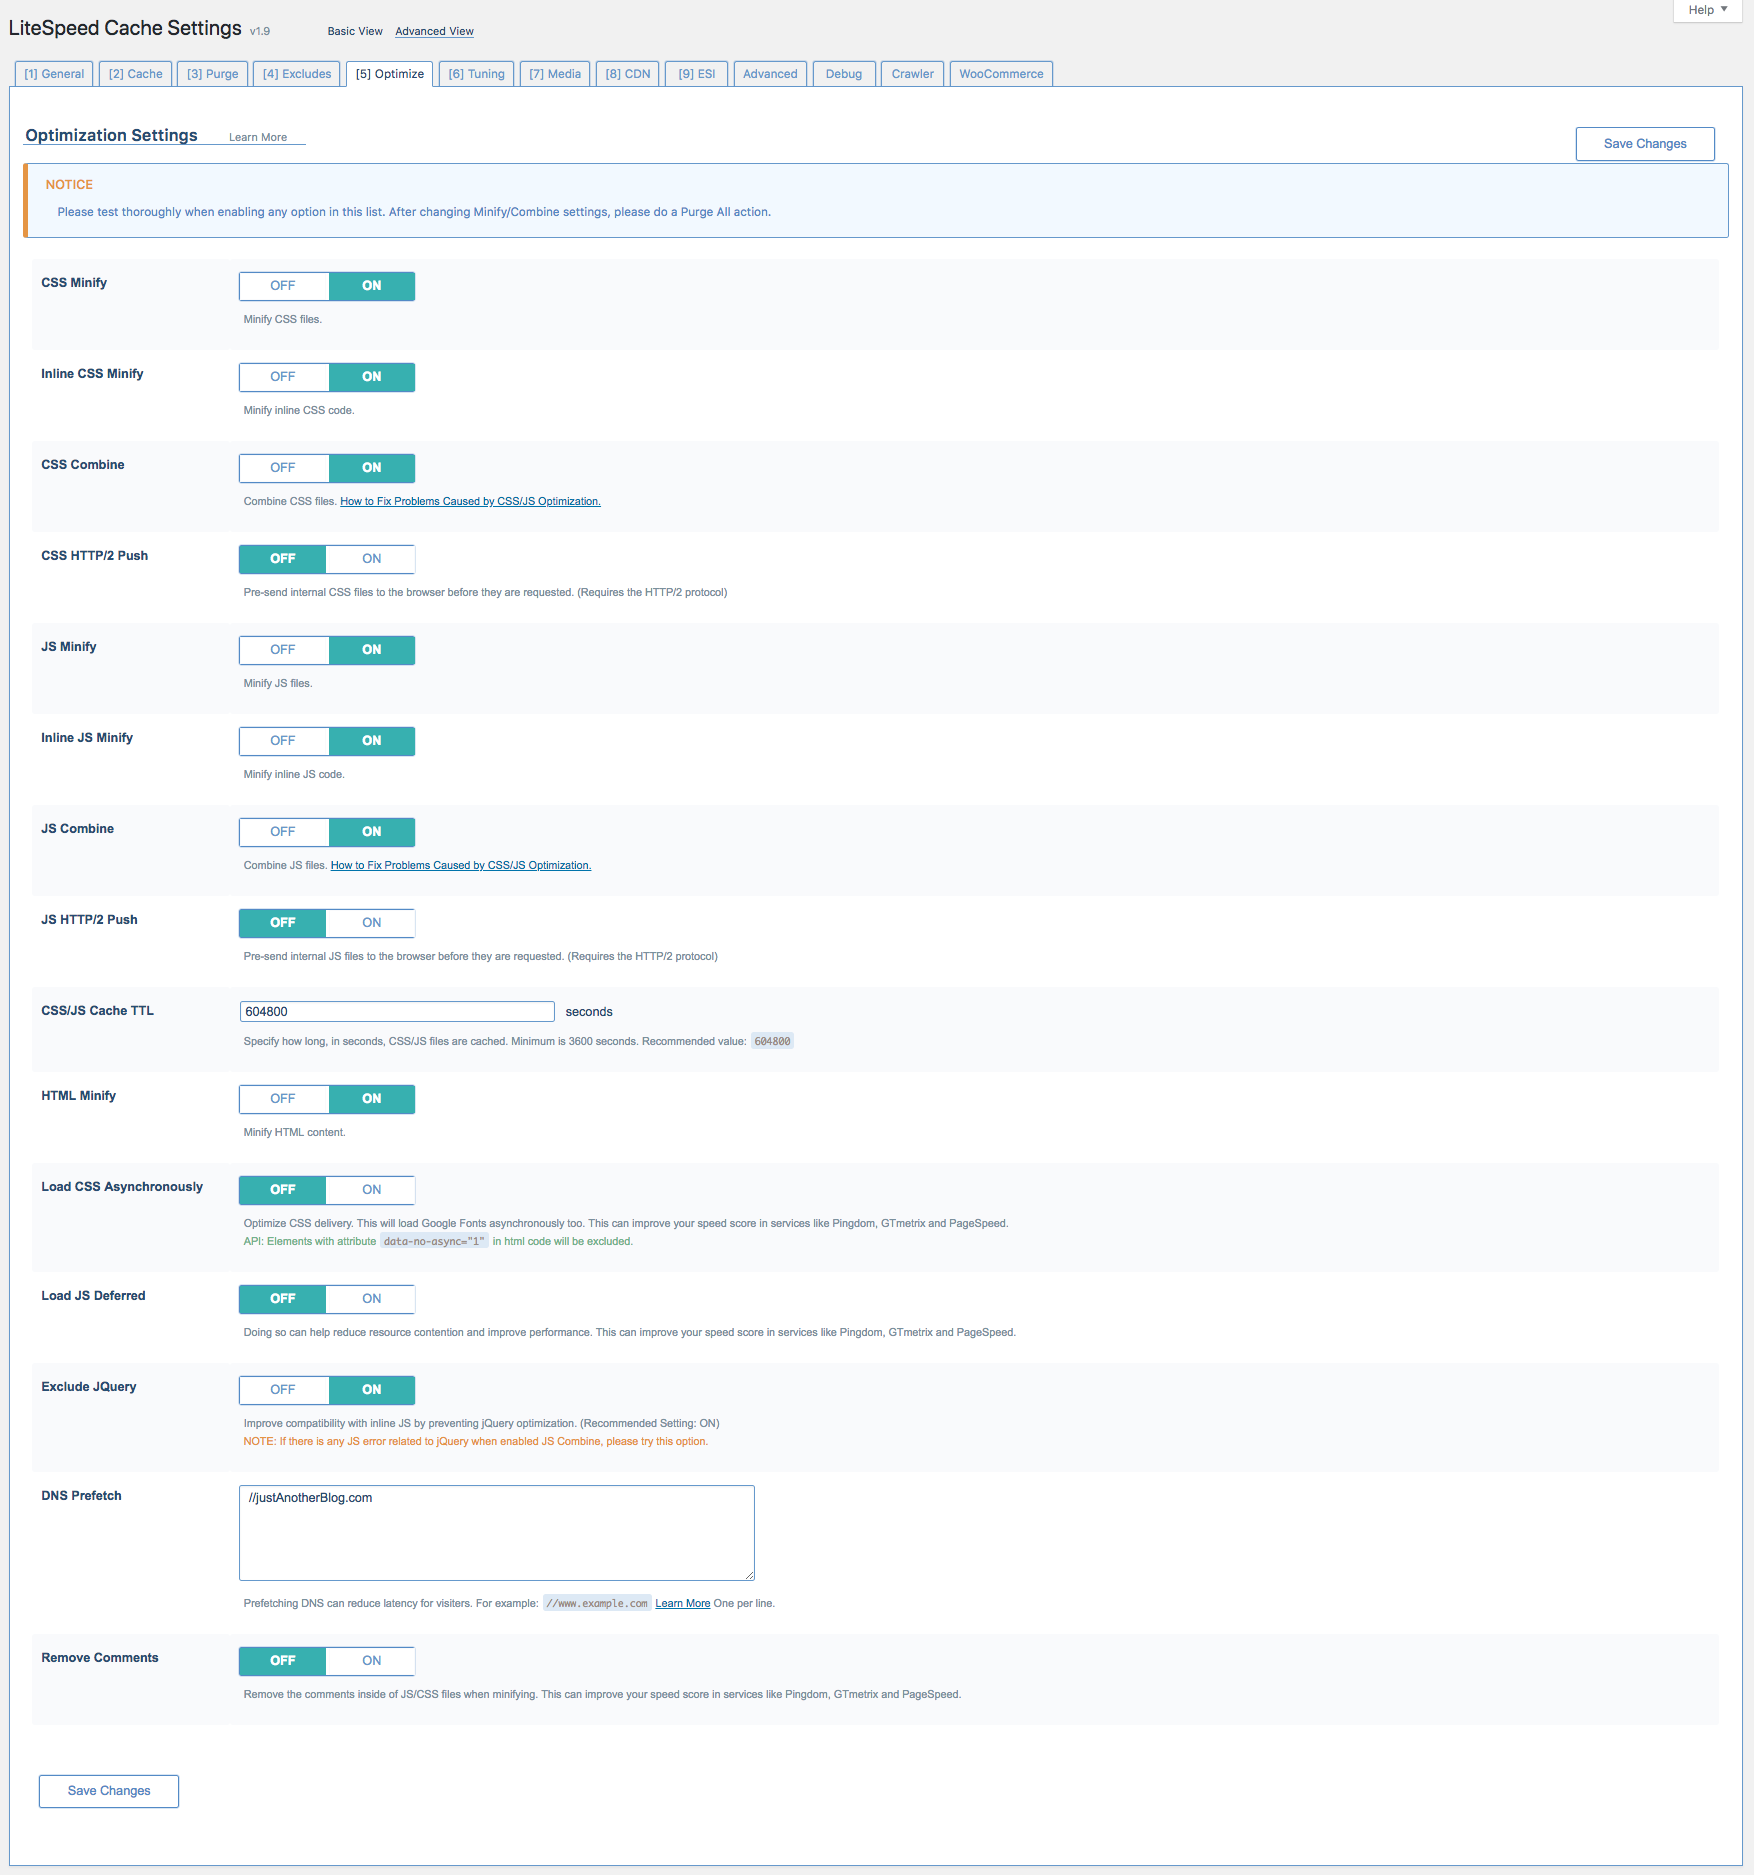Turn CSS Minify off
Screen dimensions: 1754x1875
(283, 286)
